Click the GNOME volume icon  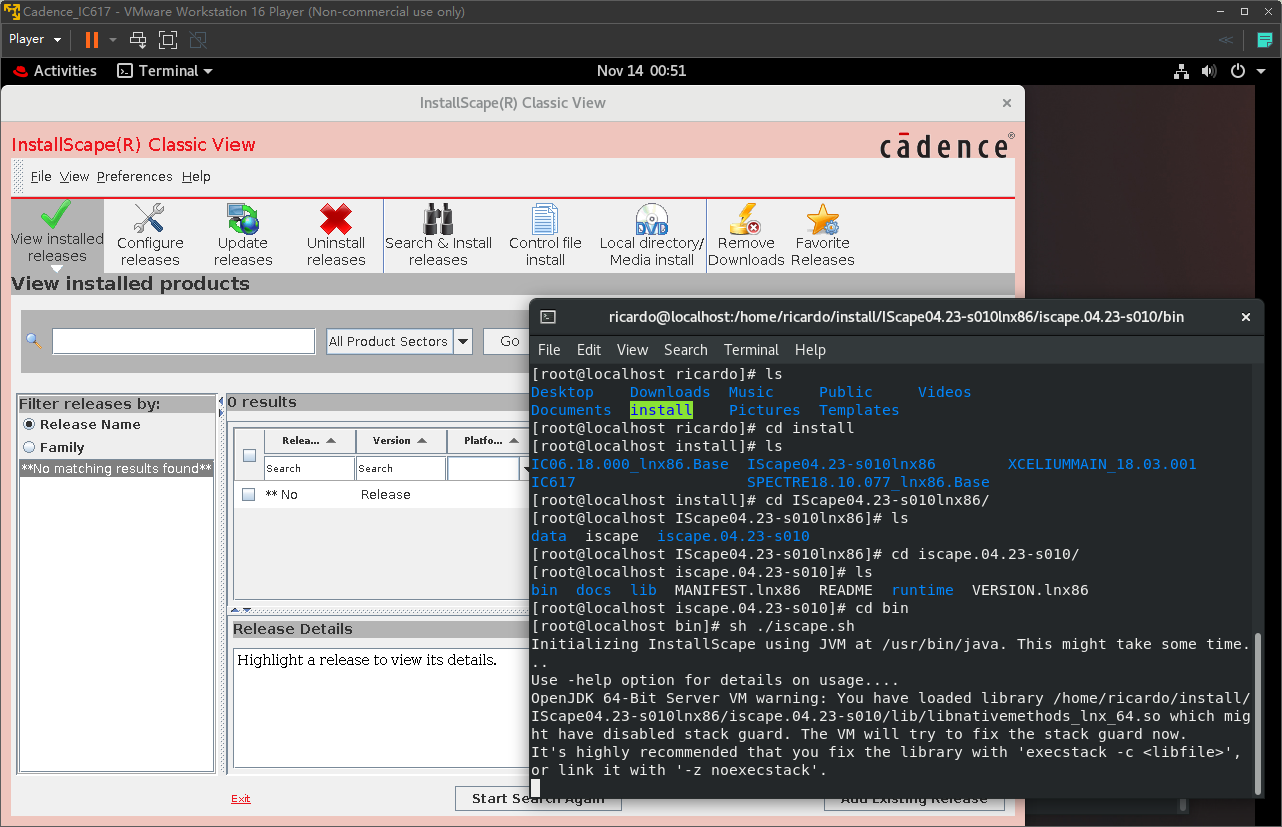(1209, 71)
